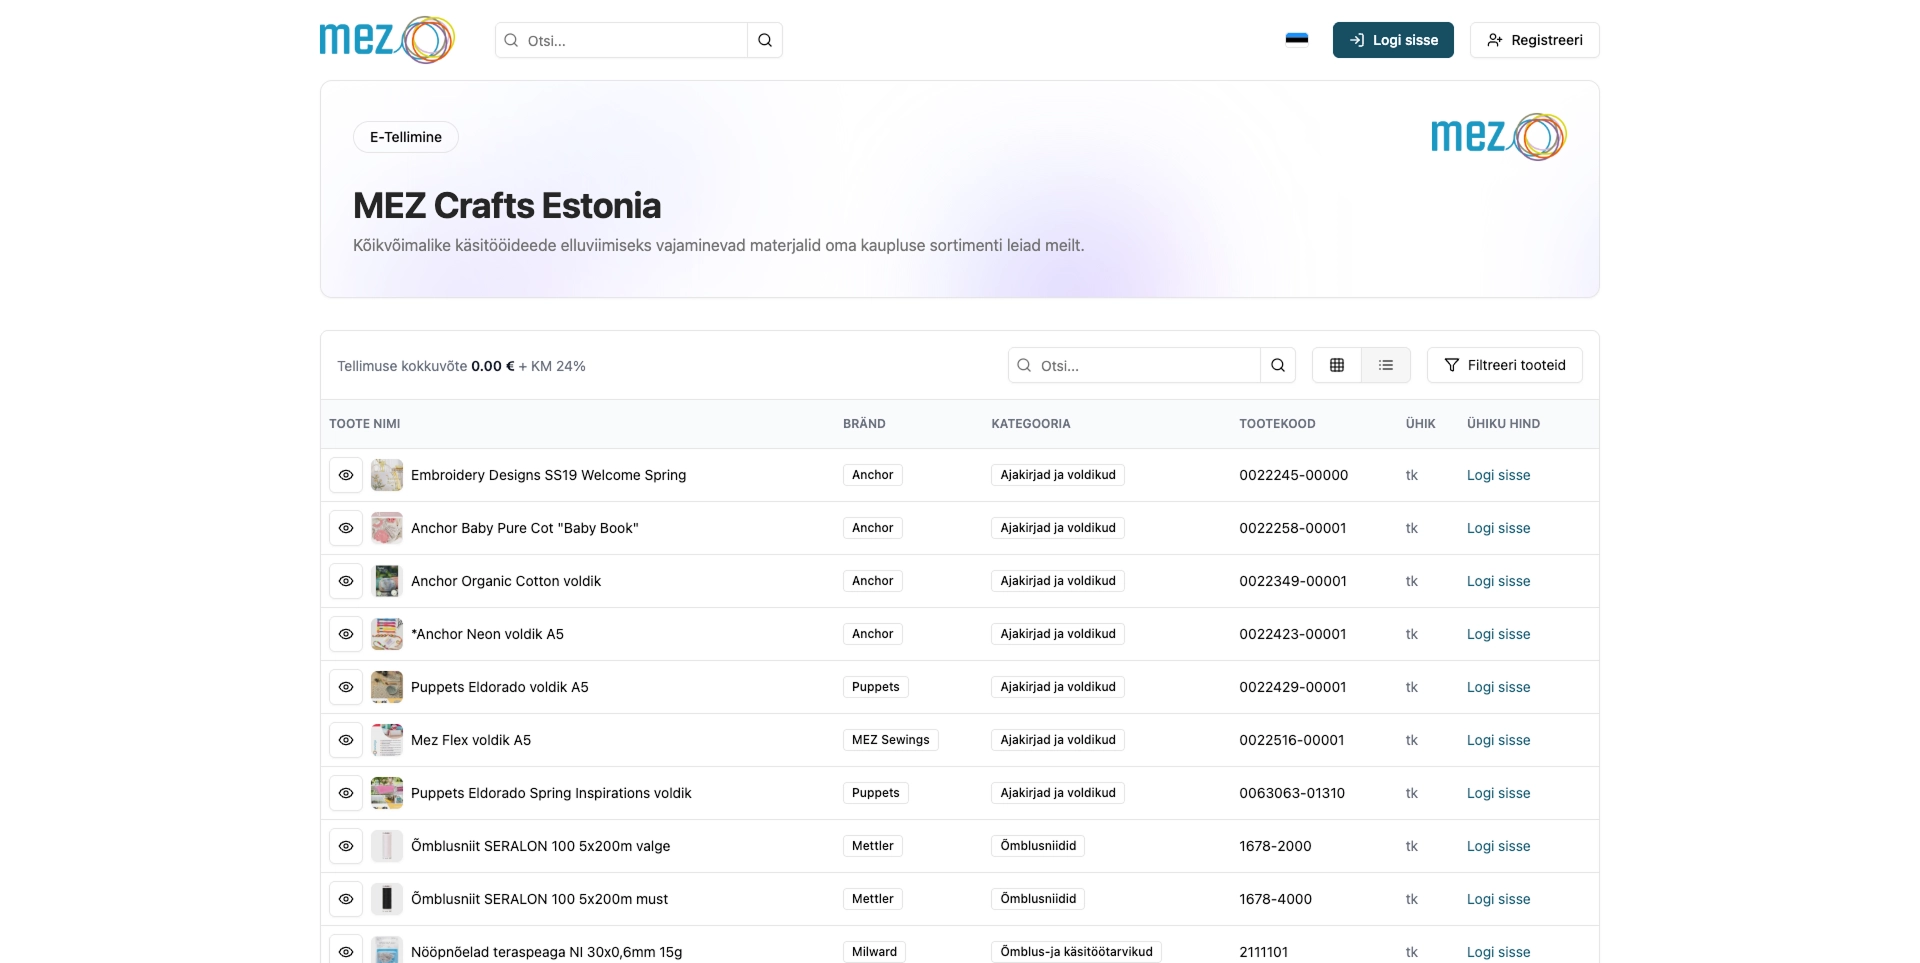Click Logi sisse price link for Anchor Neon voldik

[1498, 634]
